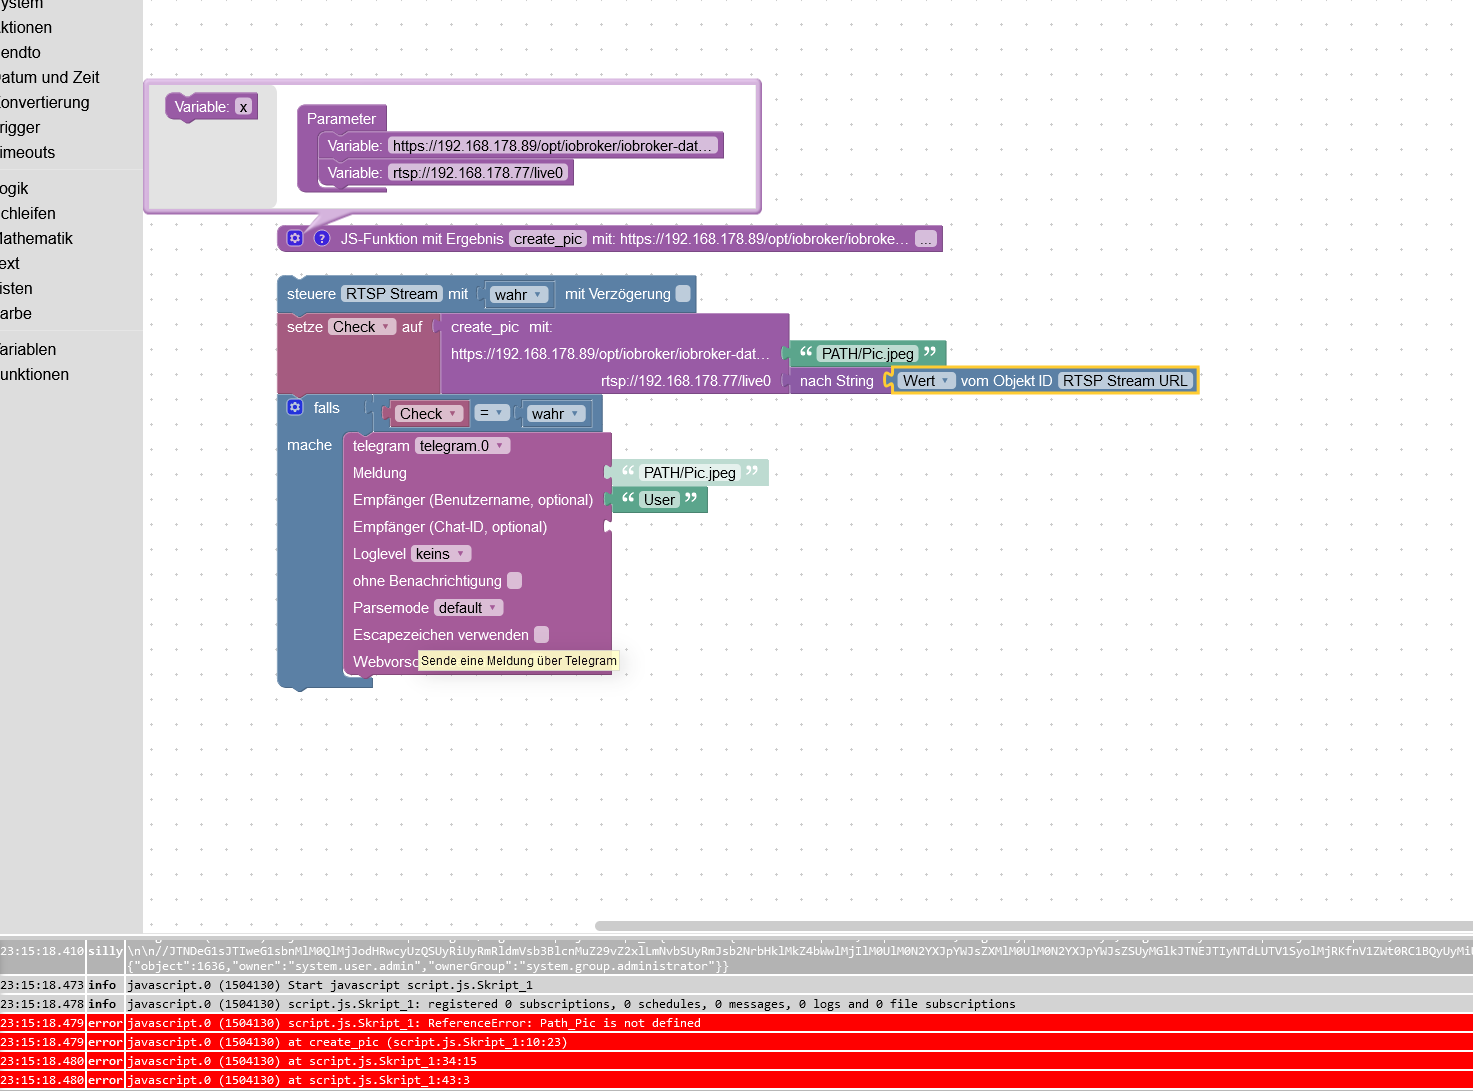The height and width of the screenshot is (1091, 1473).
Task: Edit PATH/Pic.jpeg text beside Meldung
Action: click(690, 473)
